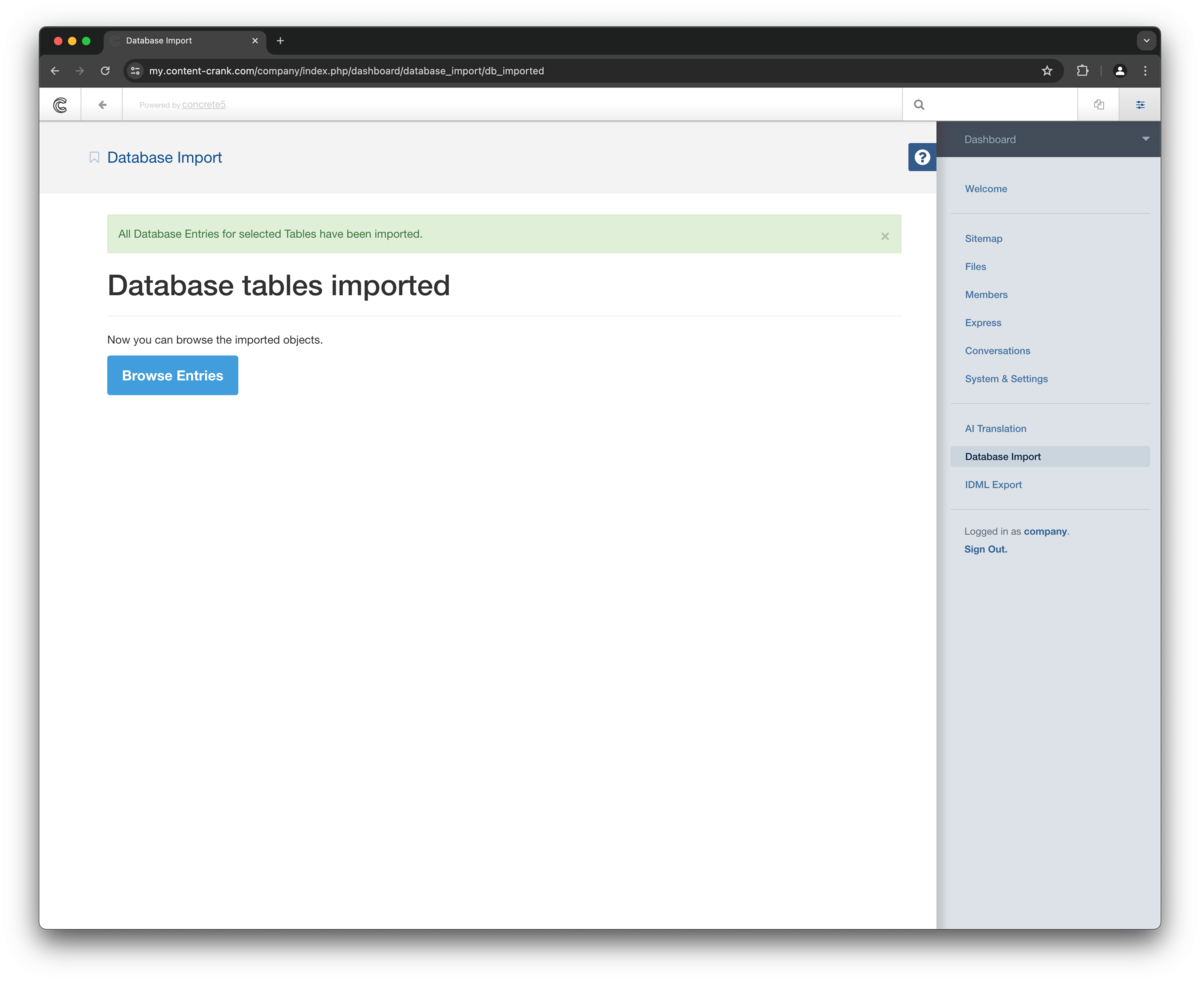Open AI Translation in sidebar

pos(996,429)
